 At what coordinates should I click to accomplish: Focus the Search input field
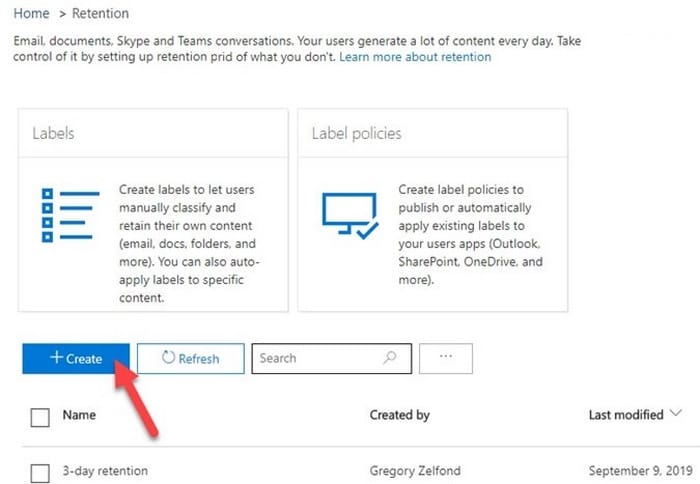332,358
